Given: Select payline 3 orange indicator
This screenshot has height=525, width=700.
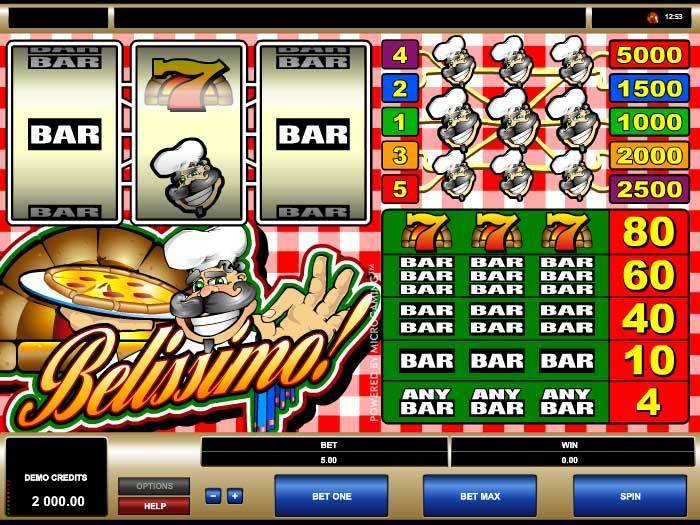Looking at the screenshot, I should (x=400, y=155).
